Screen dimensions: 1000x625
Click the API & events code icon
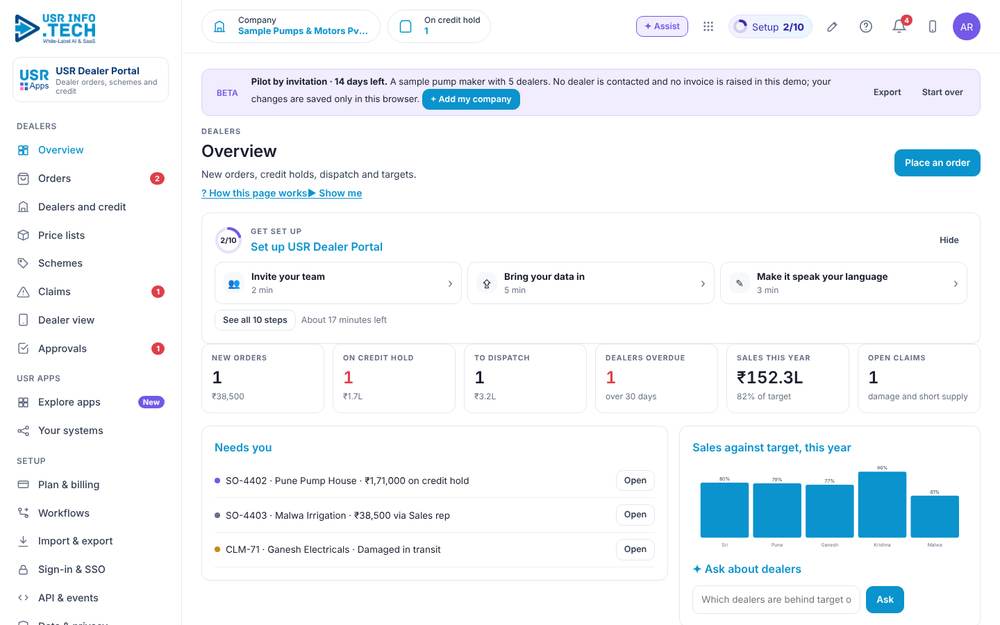point(23,598)
